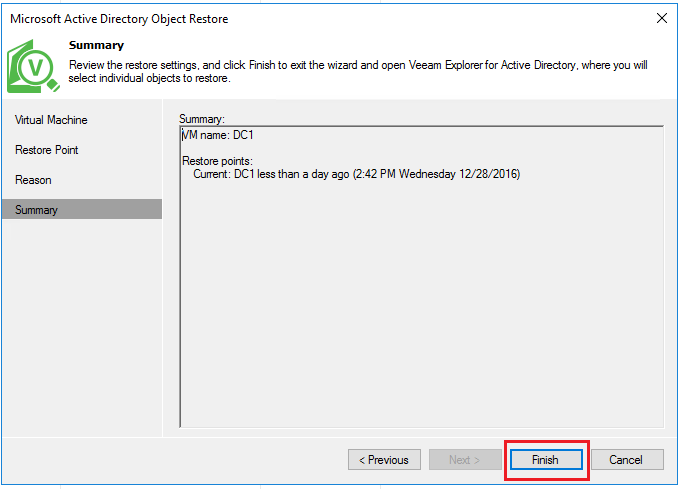Viewport: 682px width, 489px height.
Task: Click the 'Review the restore settings' description
Action: [x=358, y=72]
